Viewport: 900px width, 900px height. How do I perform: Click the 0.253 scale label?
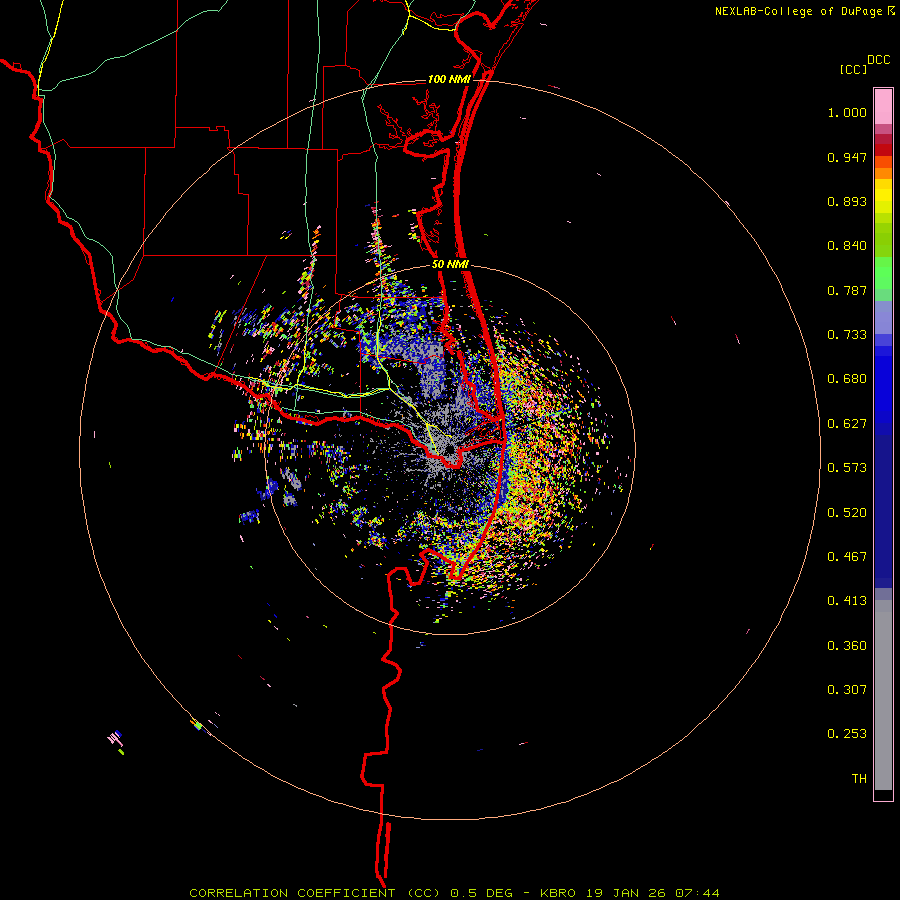click(847, 734)
